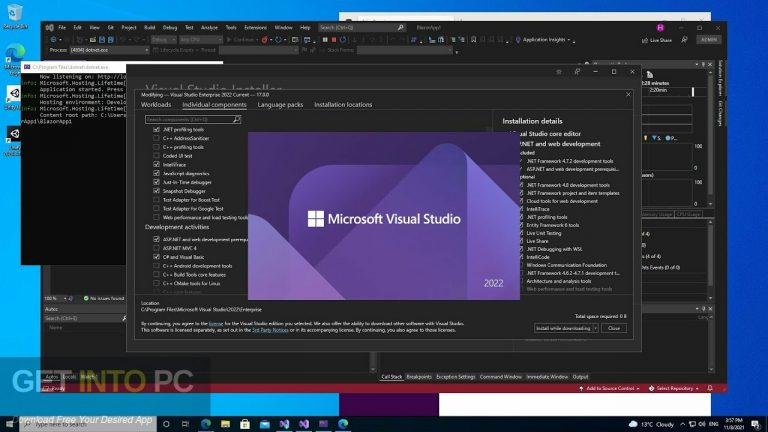
Task: Click the Action Center notification icon
Action: 756,424
